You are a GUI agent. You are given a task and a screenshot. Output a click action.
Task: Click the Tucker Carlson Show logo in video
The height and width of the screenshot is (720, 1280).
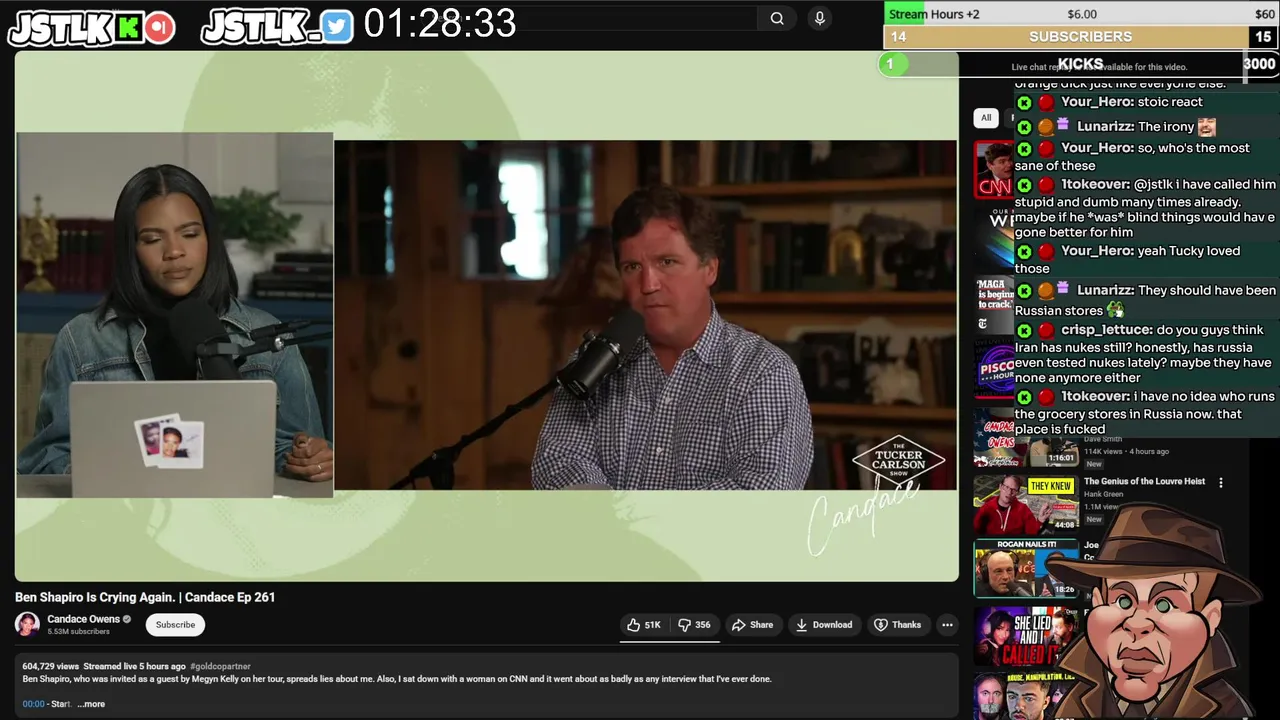(x=898, y=461)
